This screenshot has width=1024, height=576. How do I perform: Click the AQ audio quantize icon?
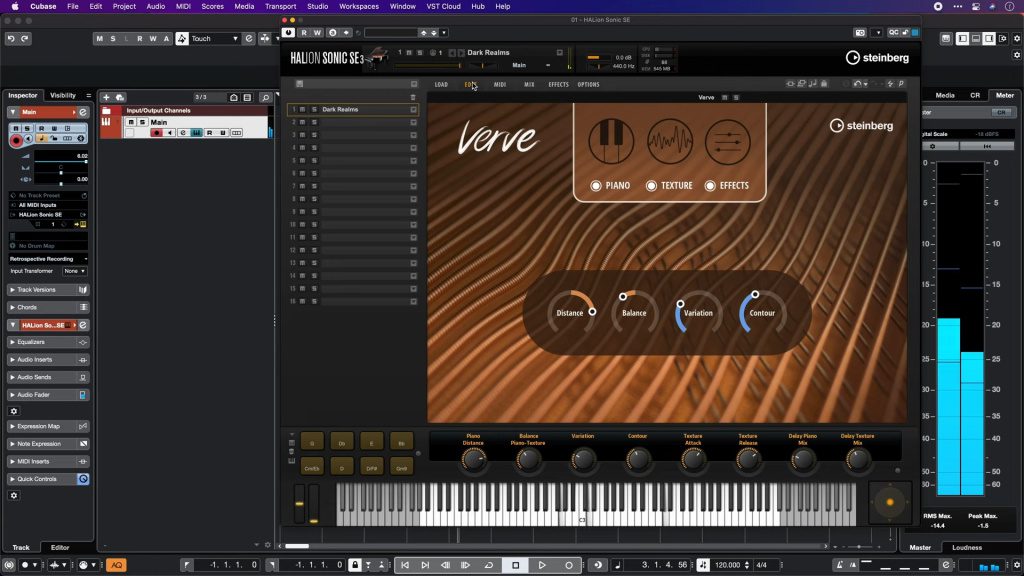pyautogui.click(x=117, y=565)
